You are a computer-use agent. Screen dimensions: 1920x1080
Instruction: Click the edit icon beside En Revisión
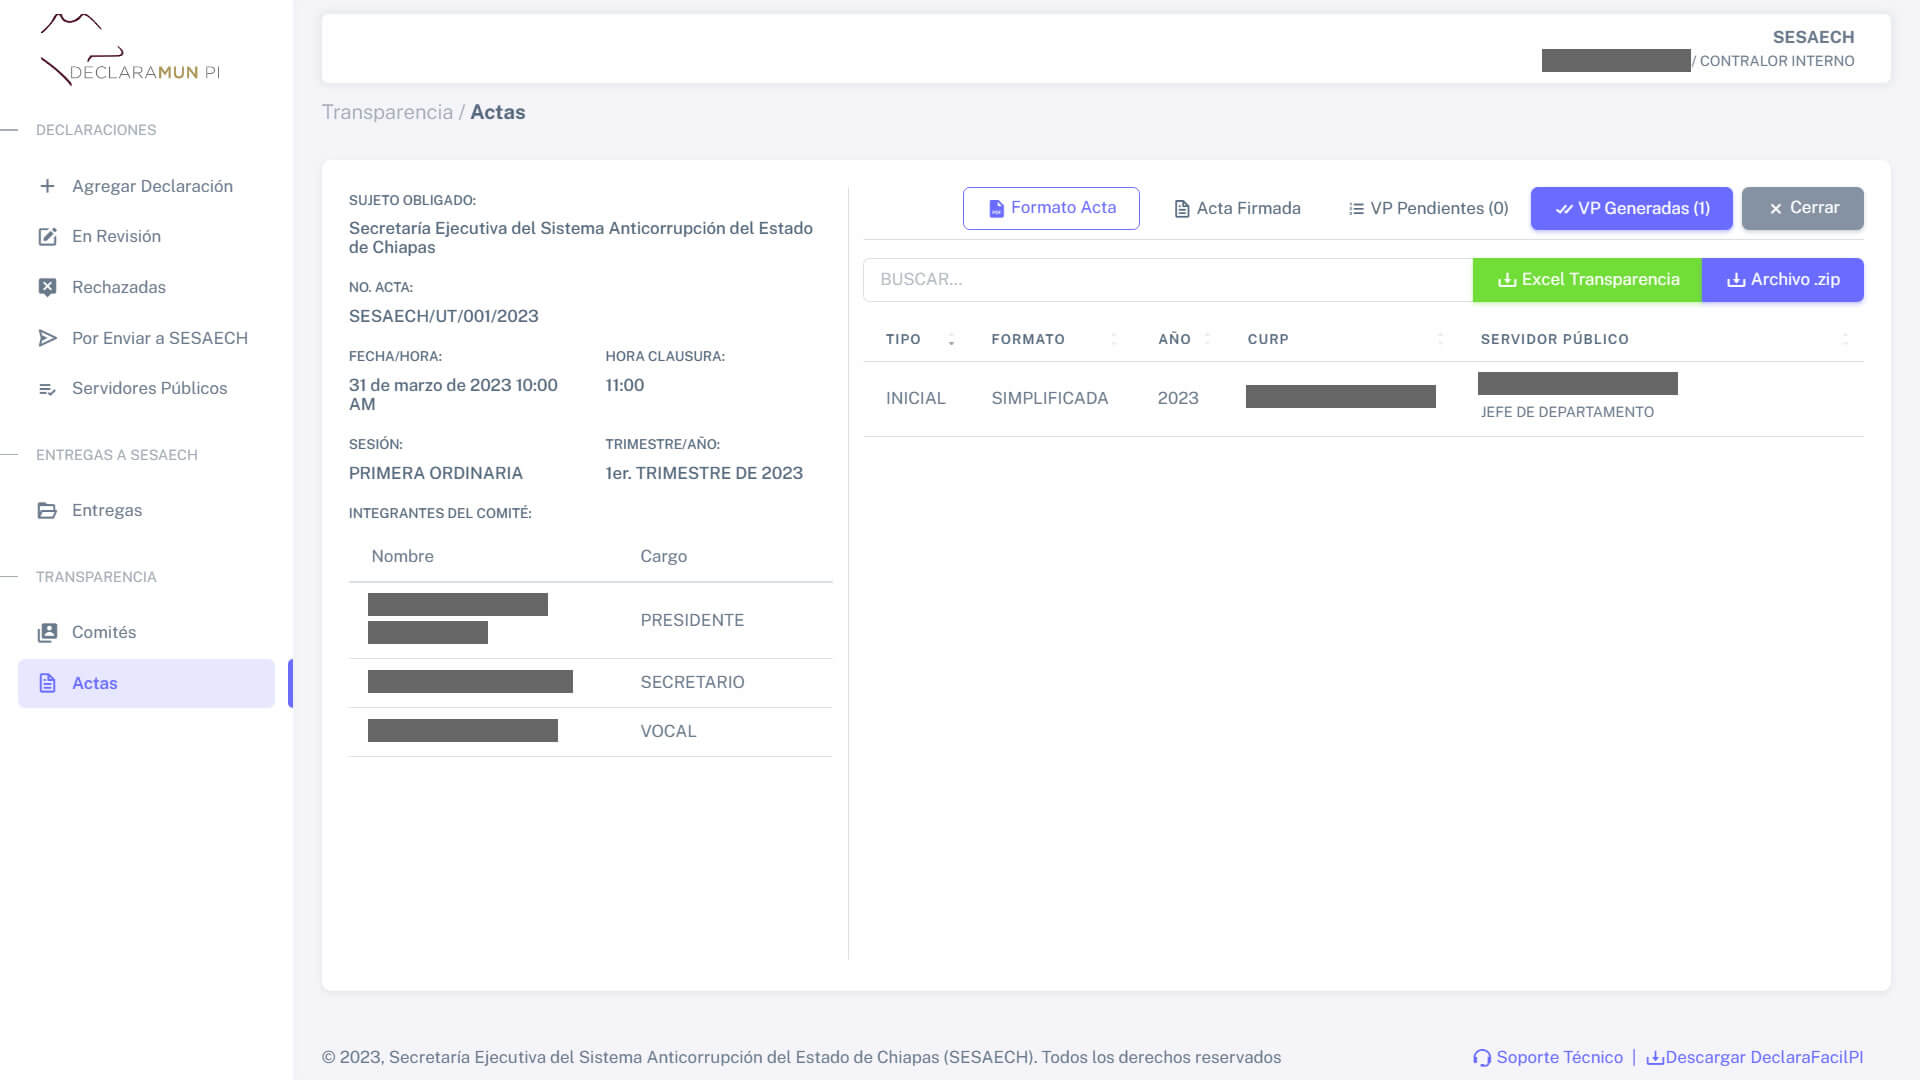(47, 237)
